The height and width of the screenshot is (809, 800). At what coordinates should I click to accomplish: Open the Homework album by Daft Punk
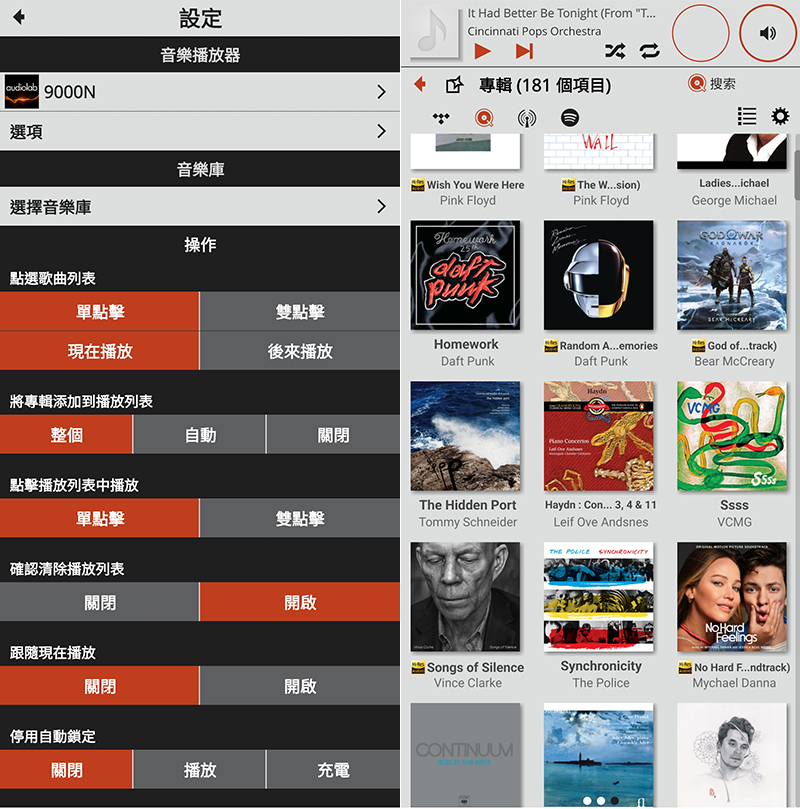465,275
